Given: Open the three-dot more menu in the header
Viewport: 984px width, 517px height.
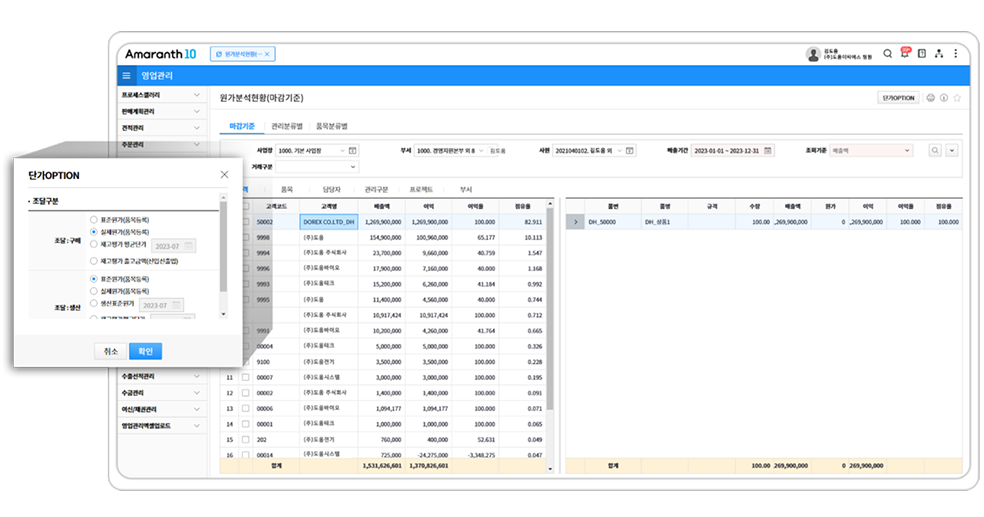Looking at the screenshot, I should pyautogui.click(x=956, y=54).
